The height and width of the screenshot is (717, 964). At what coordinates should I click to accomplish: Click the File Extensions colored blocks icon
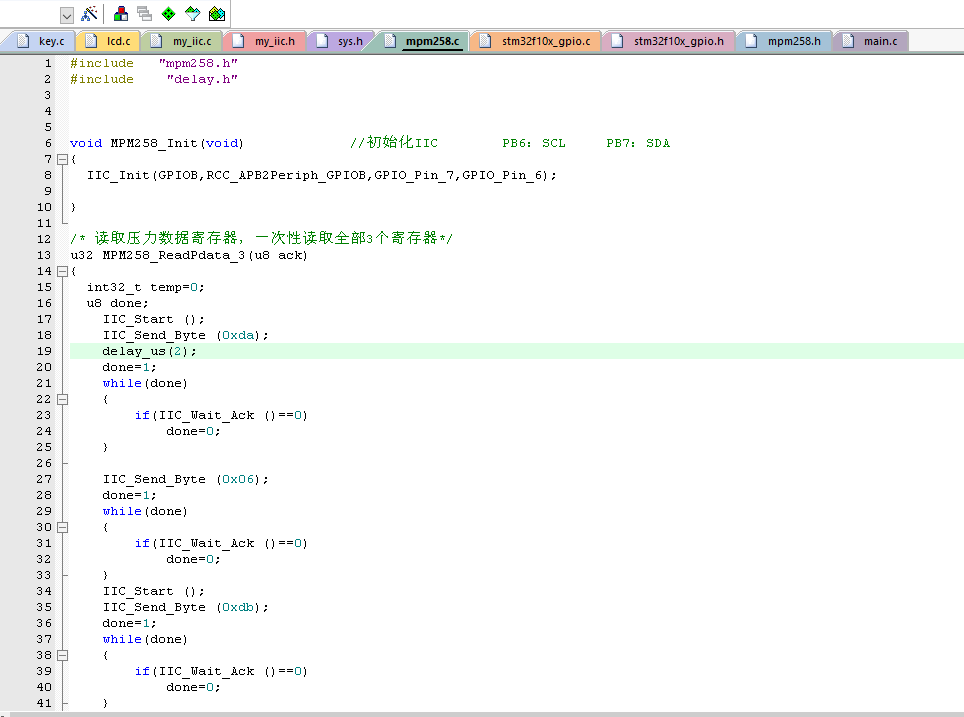121,14
